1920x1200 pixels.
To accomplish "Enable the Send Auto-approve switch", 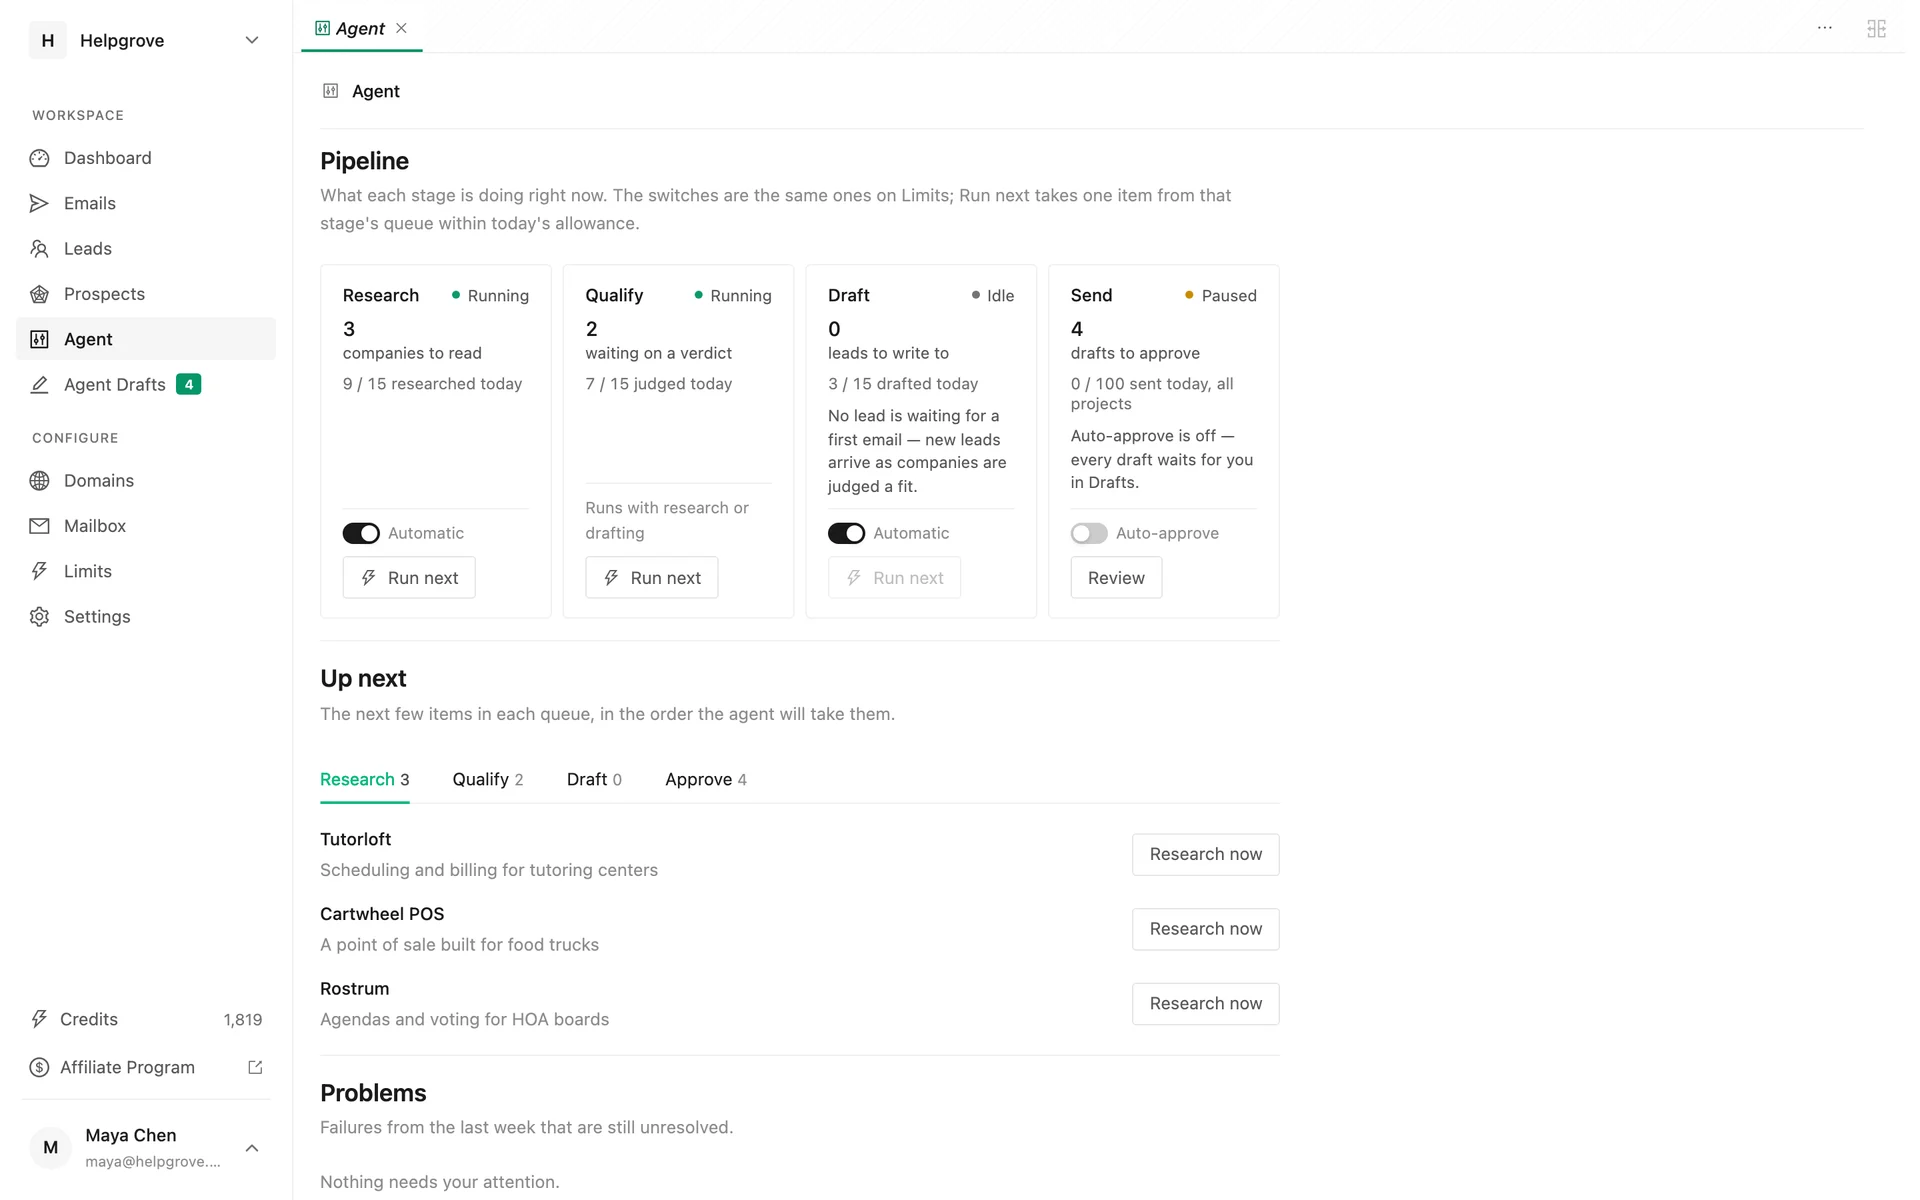I will [1089, 533].
